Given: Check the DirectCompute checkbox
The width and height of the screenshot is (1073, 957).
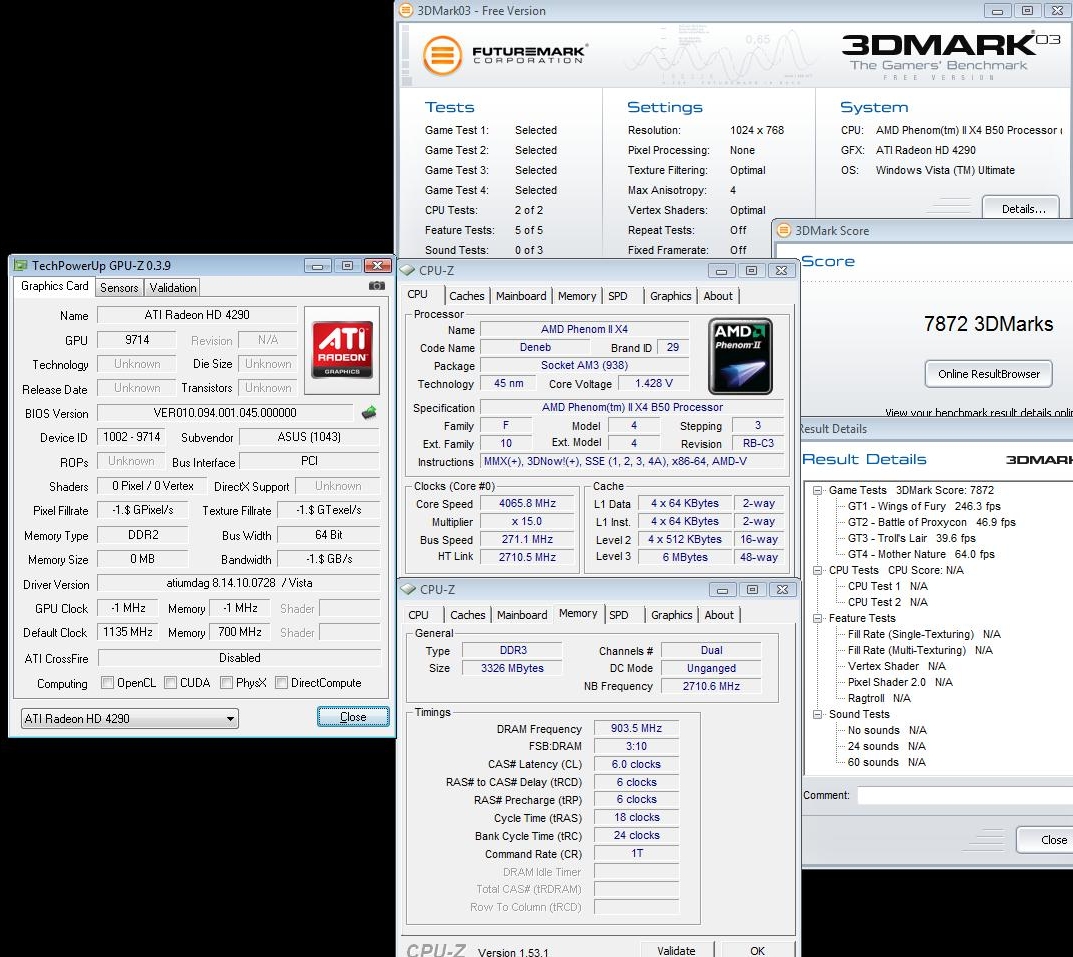Looking at the screenshot, I should coord(281,683).
